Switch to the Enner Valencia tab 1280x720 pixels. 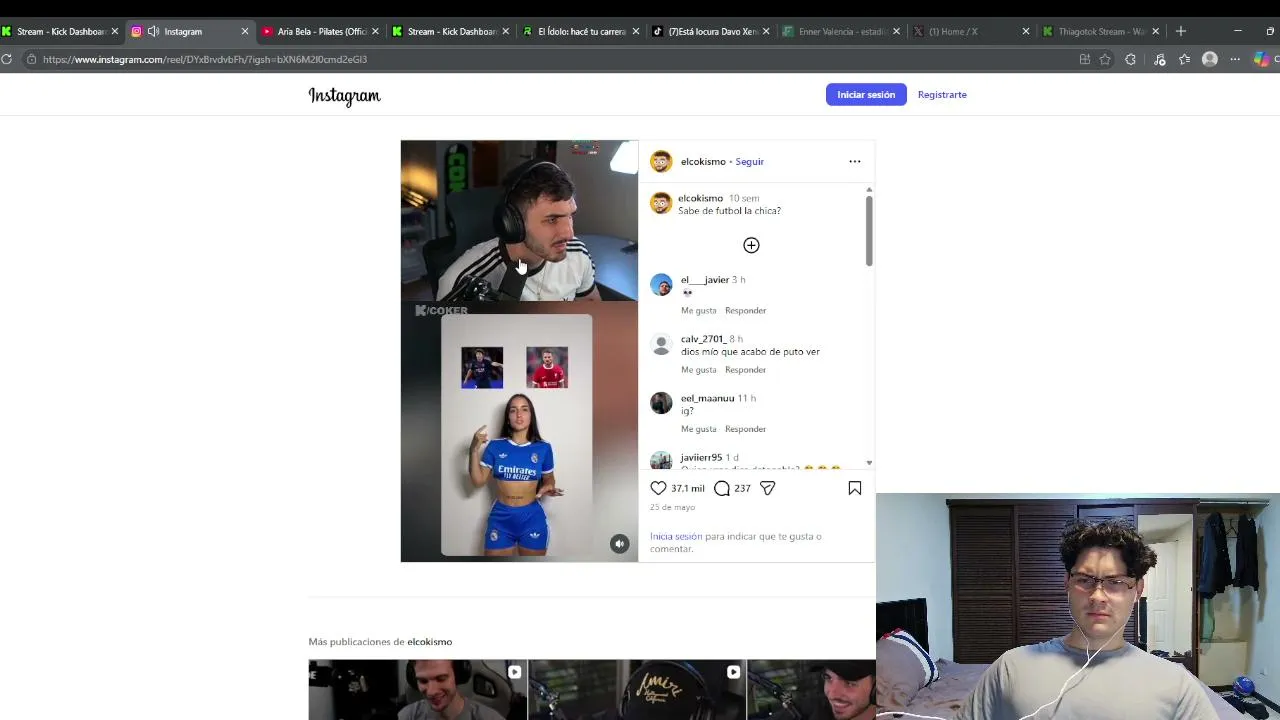842,31
